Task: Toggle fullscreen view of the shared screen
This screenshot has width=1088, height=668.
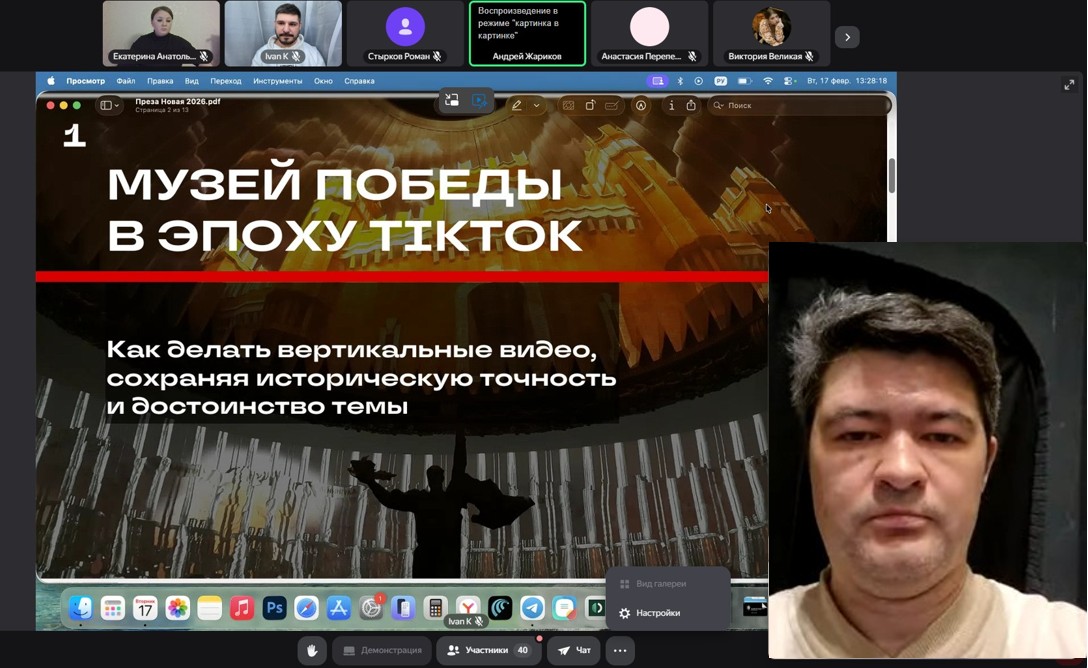Action: (1069, 85)
